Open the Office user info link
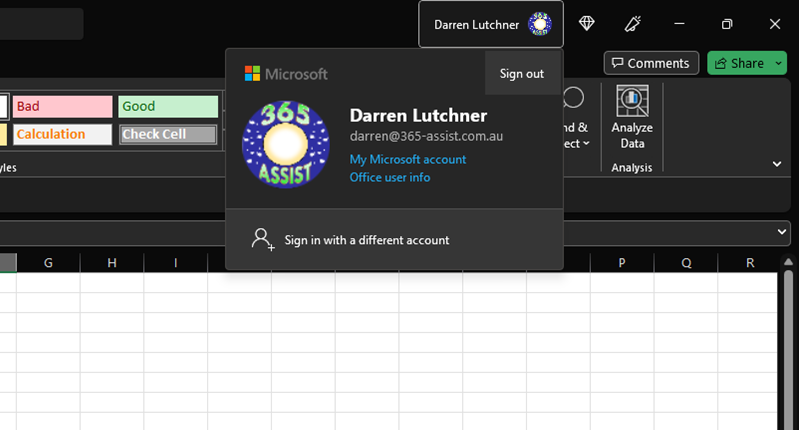This screenshot has height=430, width=799. [x=390, y=177]
